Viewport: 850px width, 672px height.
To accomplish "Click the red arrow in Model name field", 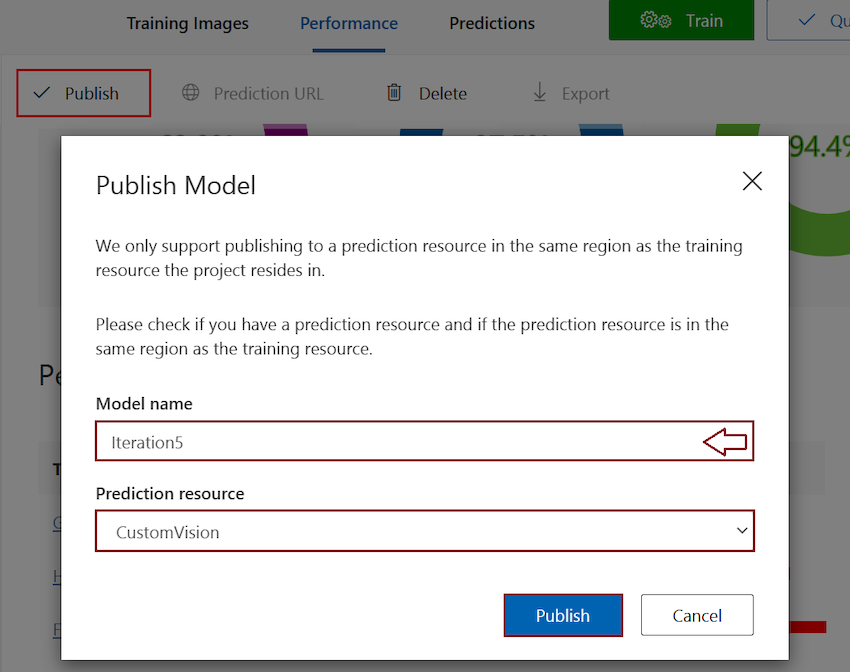I will (725, 442).
